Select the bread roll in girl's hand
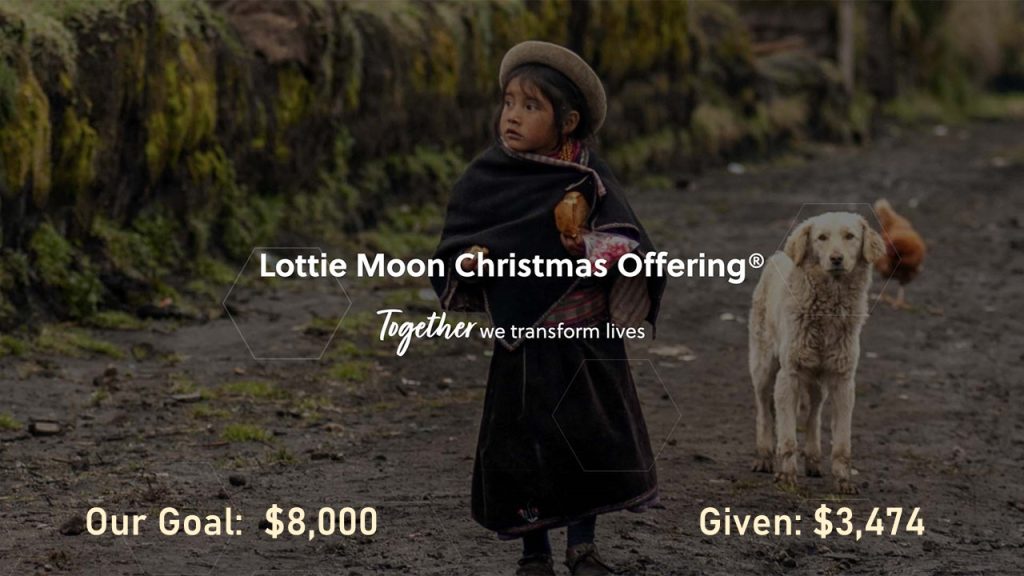Viewport: 1024px width, 576px height. coord(571,214)
